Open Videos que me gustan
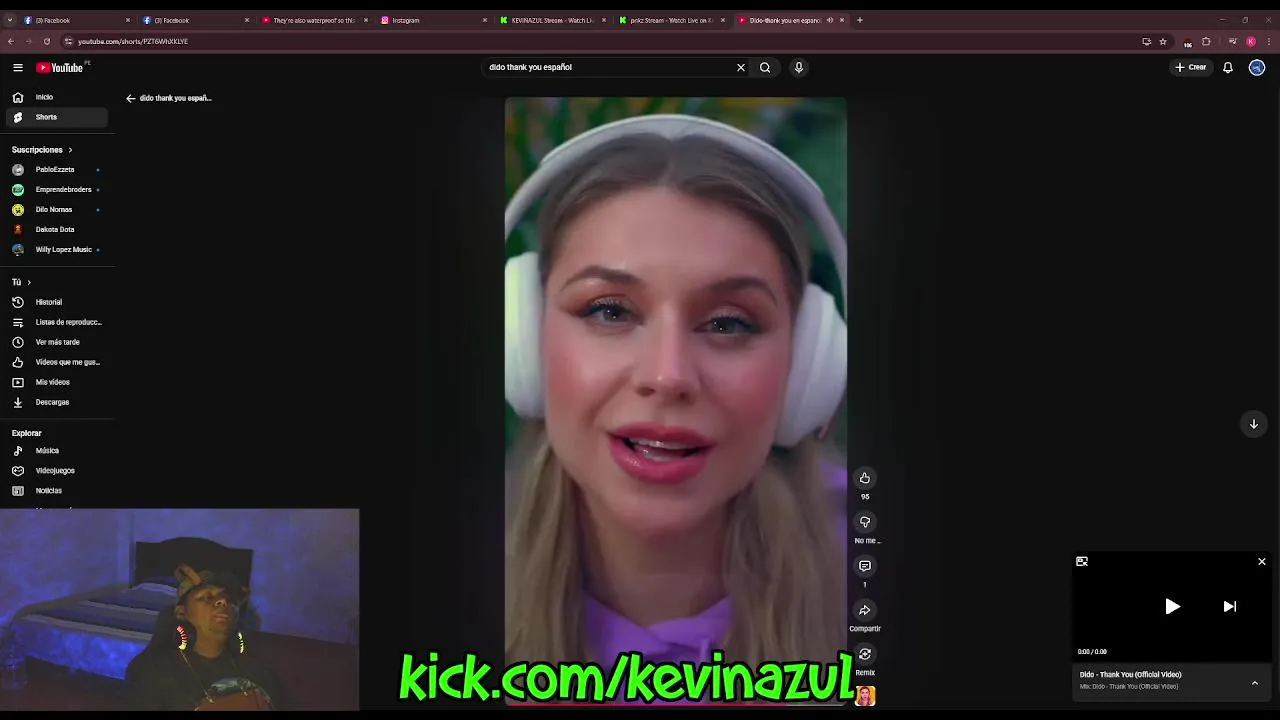 pyautogui.click(x=57, y=362)
